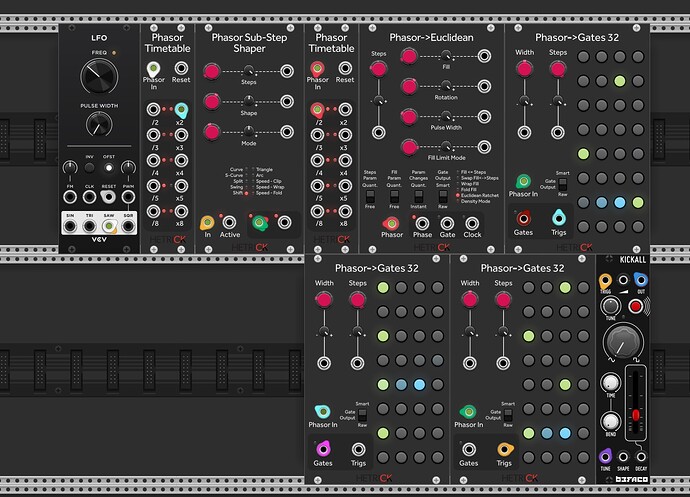Click the Smart/Raw switch on the top-row Phasor->Gates 32
The height and width of the screenshot is (497, 690).
pyautogui.click(x=563, y=184)
